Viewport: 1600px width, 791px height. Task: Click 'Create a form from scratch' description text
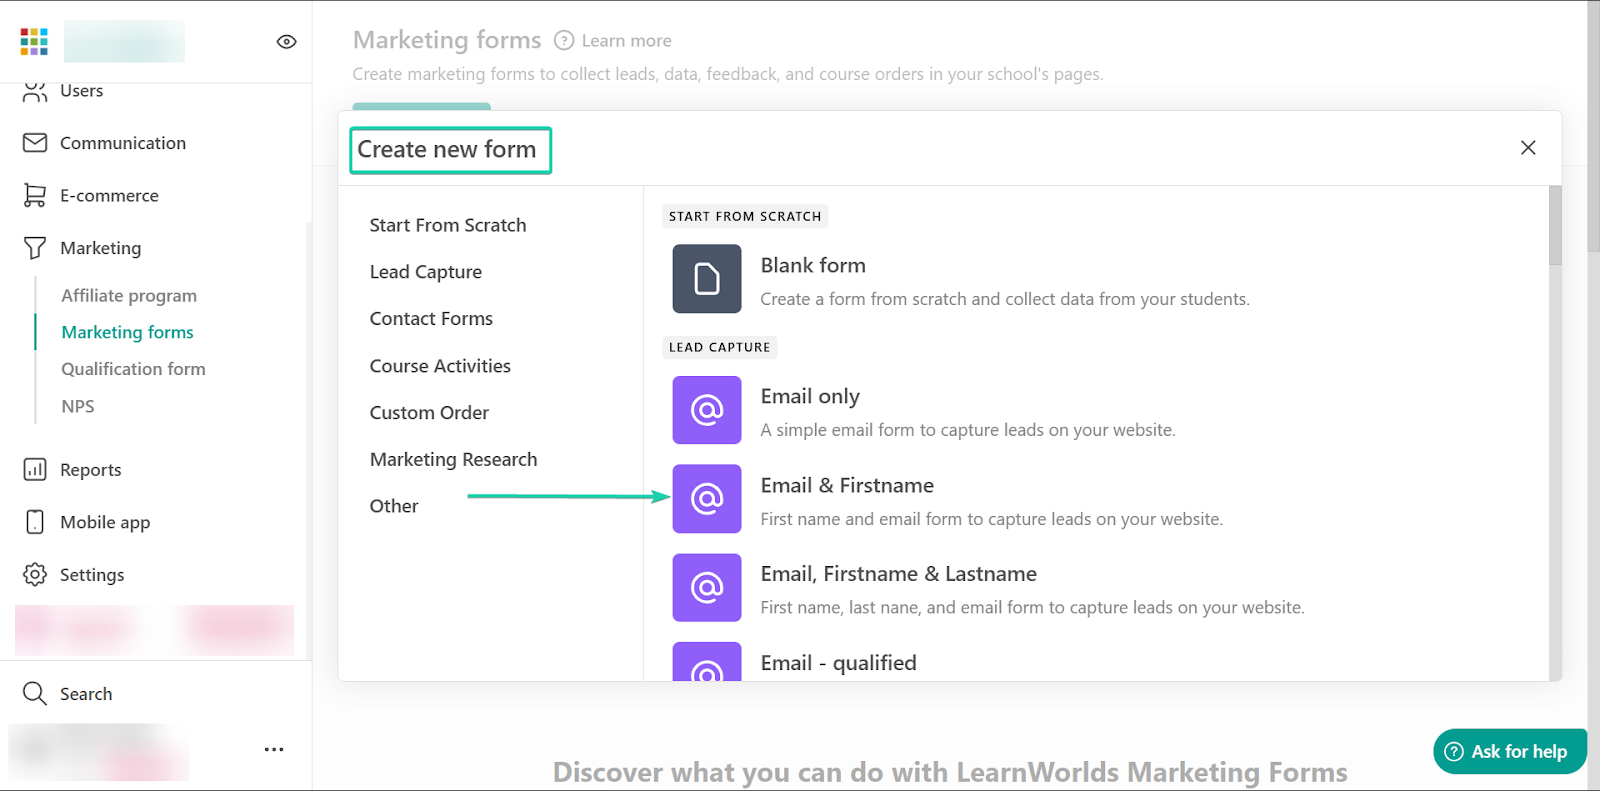[x=1005, y=299]
